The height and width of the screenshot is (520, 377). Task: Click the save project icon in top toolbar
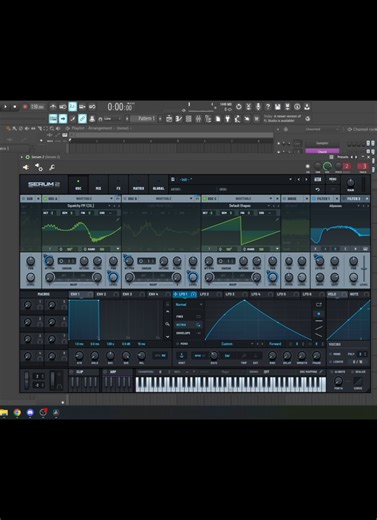277,107
